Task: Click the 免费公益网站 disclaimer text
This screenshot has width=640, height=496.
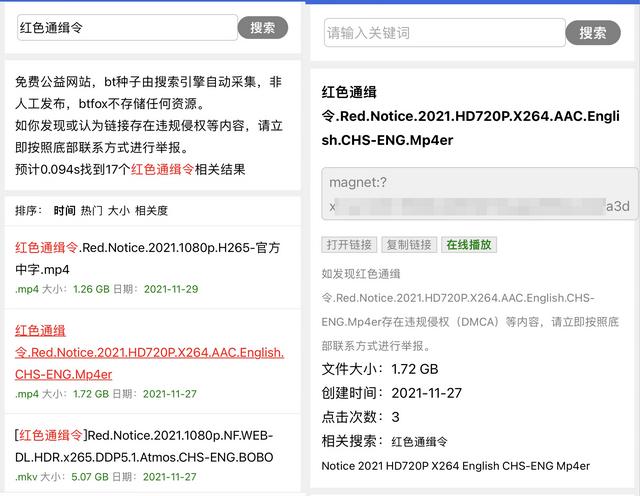Action: point(149,115)
